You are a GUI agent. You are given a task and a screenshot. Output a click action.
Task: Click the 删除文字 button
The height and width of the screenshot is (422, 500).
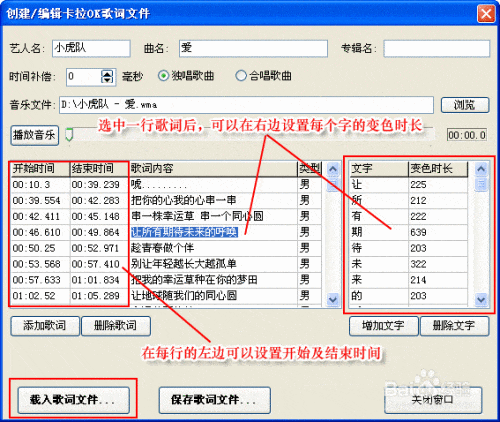click(x=455, y=326)
